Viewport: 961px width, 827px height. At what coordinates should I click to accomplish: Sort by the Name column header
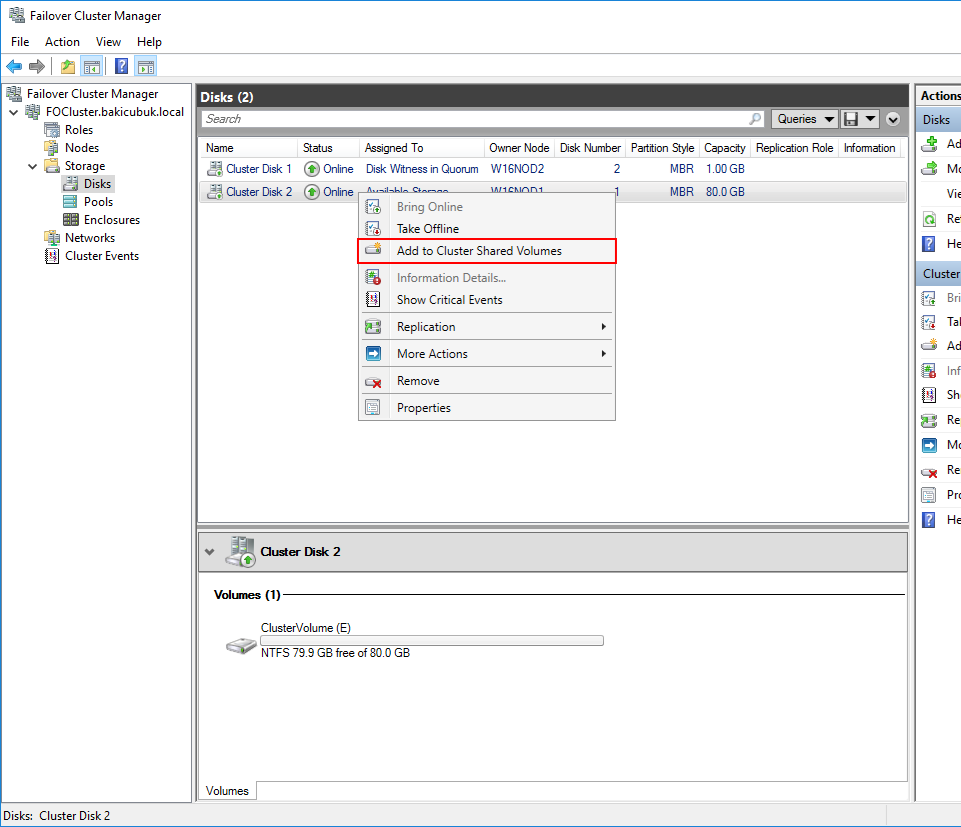point(249,148)
